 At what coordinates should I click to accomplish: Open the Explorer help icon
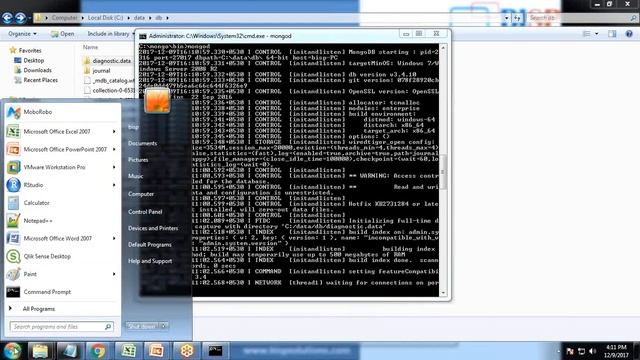click(629, 34)
